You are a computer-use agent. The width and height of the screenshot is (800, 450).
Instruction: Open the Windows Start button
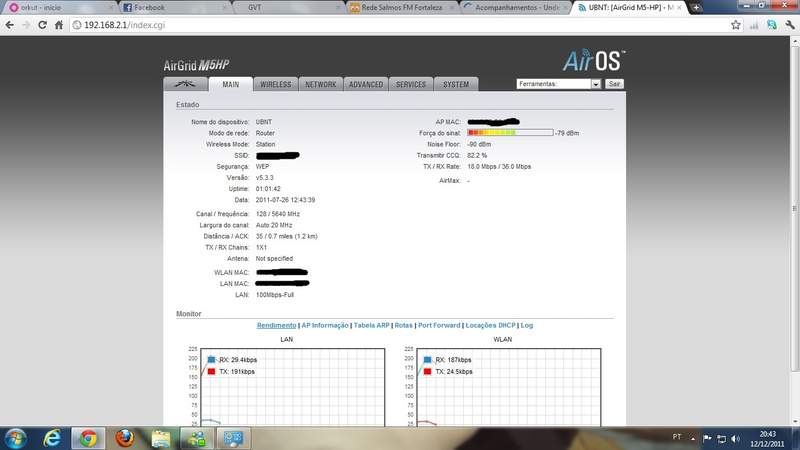click(x=15, y=438)
